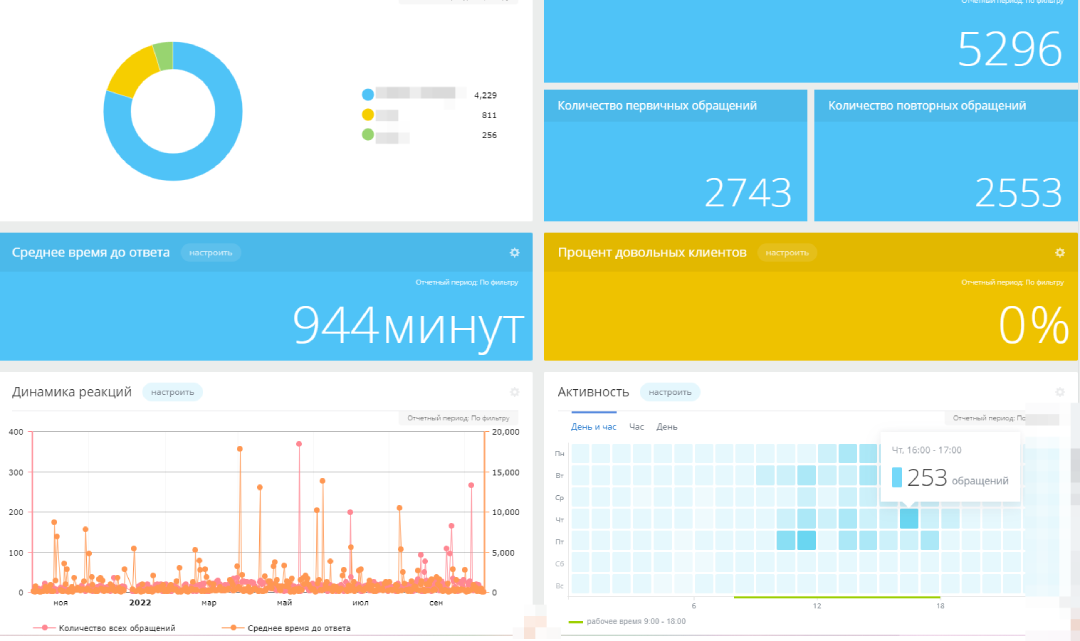1080x641 pixels.
Task: Open the Количество первичных обращений tile
Action: pos(675,156)
